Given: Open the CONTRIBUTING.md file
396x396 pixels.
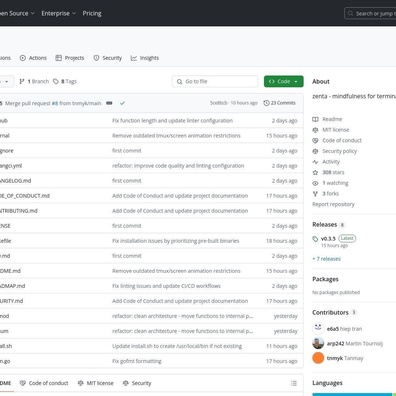Looking at the screenshot, I should pos(19,211).
